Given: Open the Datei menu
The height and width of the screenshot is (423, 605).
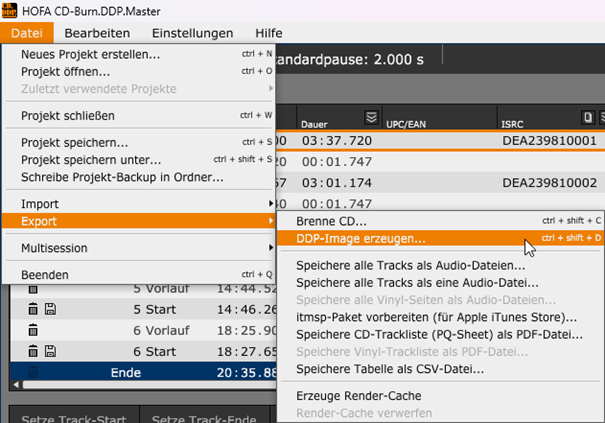Looking at the screenshot, I should point(27,33).
